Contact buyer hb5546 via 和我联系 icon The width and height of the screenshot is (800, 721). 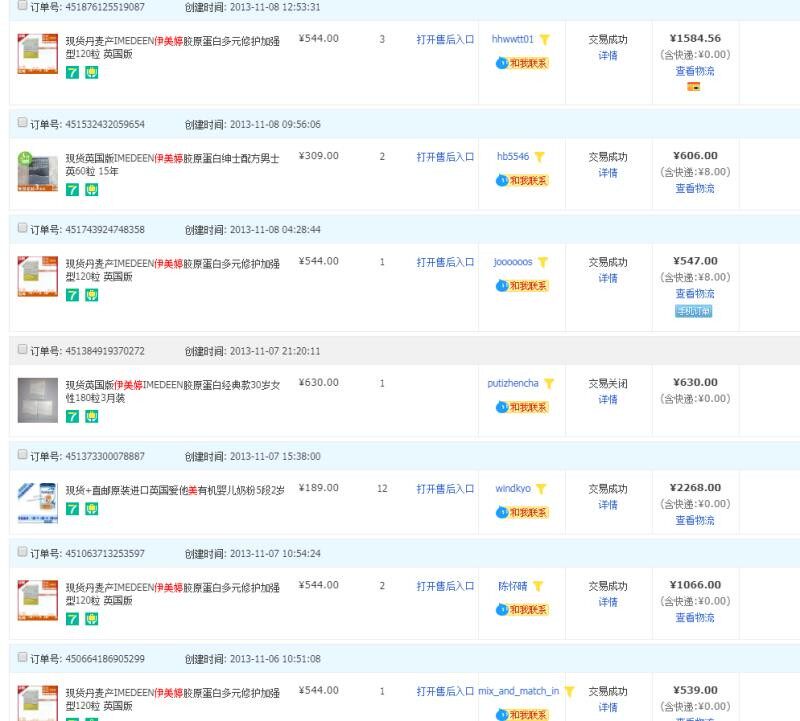click(x=523, y=181)
